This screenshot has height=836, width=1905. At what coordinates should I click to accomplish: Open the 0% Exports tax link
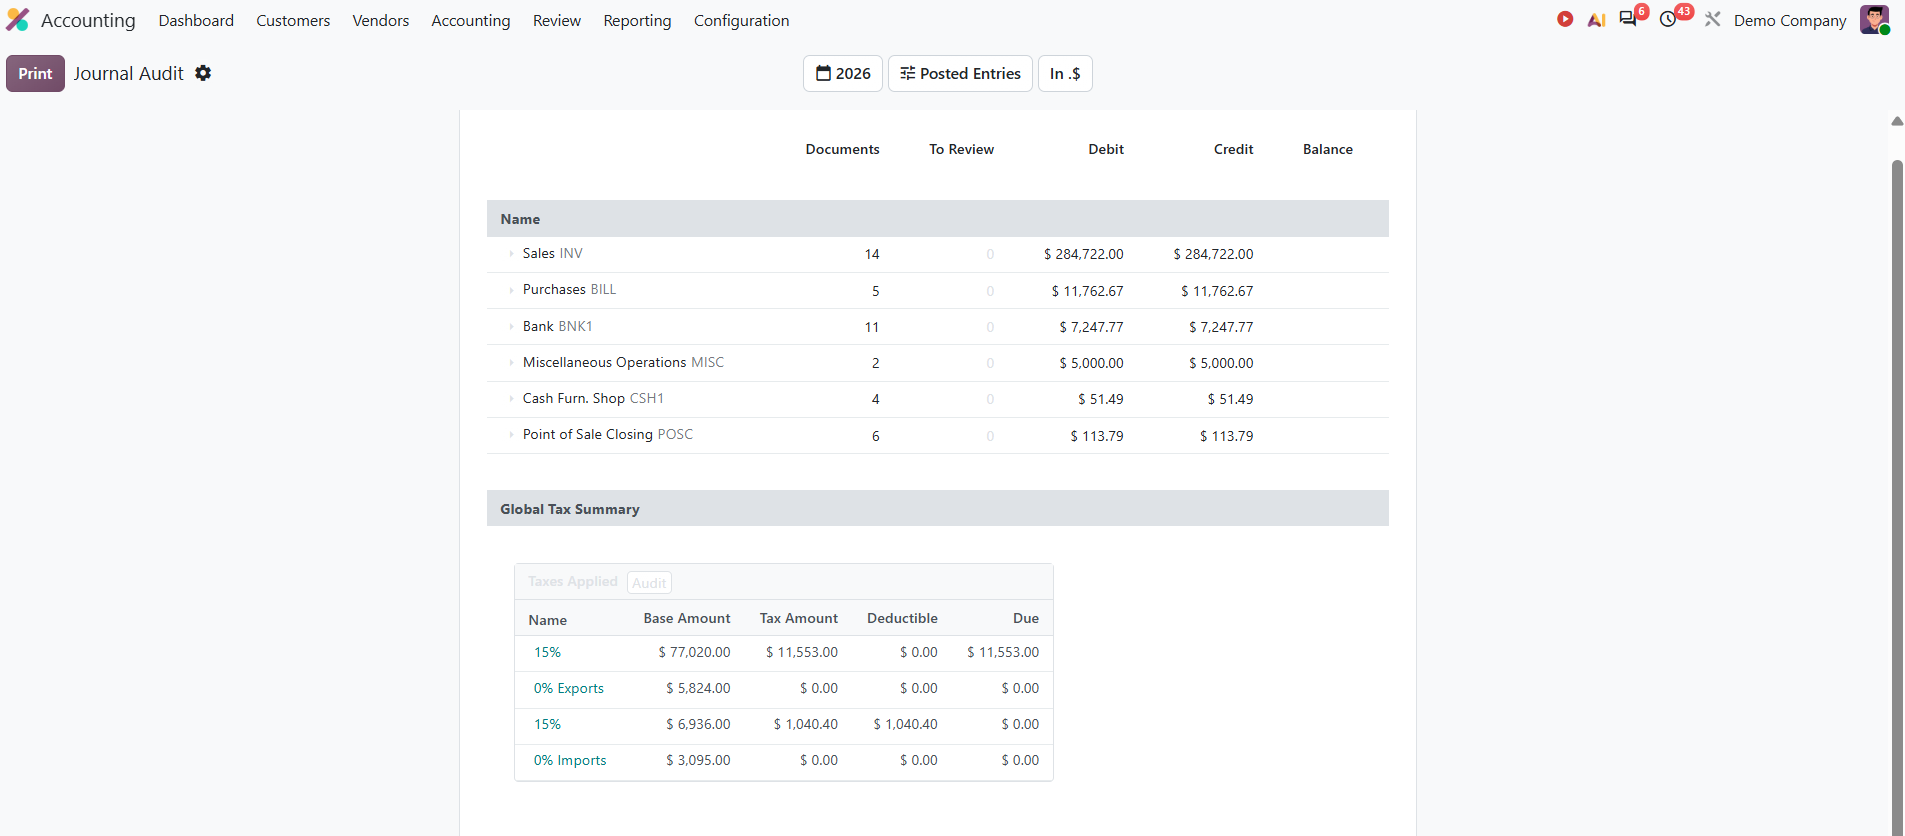[x=569, y=688]
